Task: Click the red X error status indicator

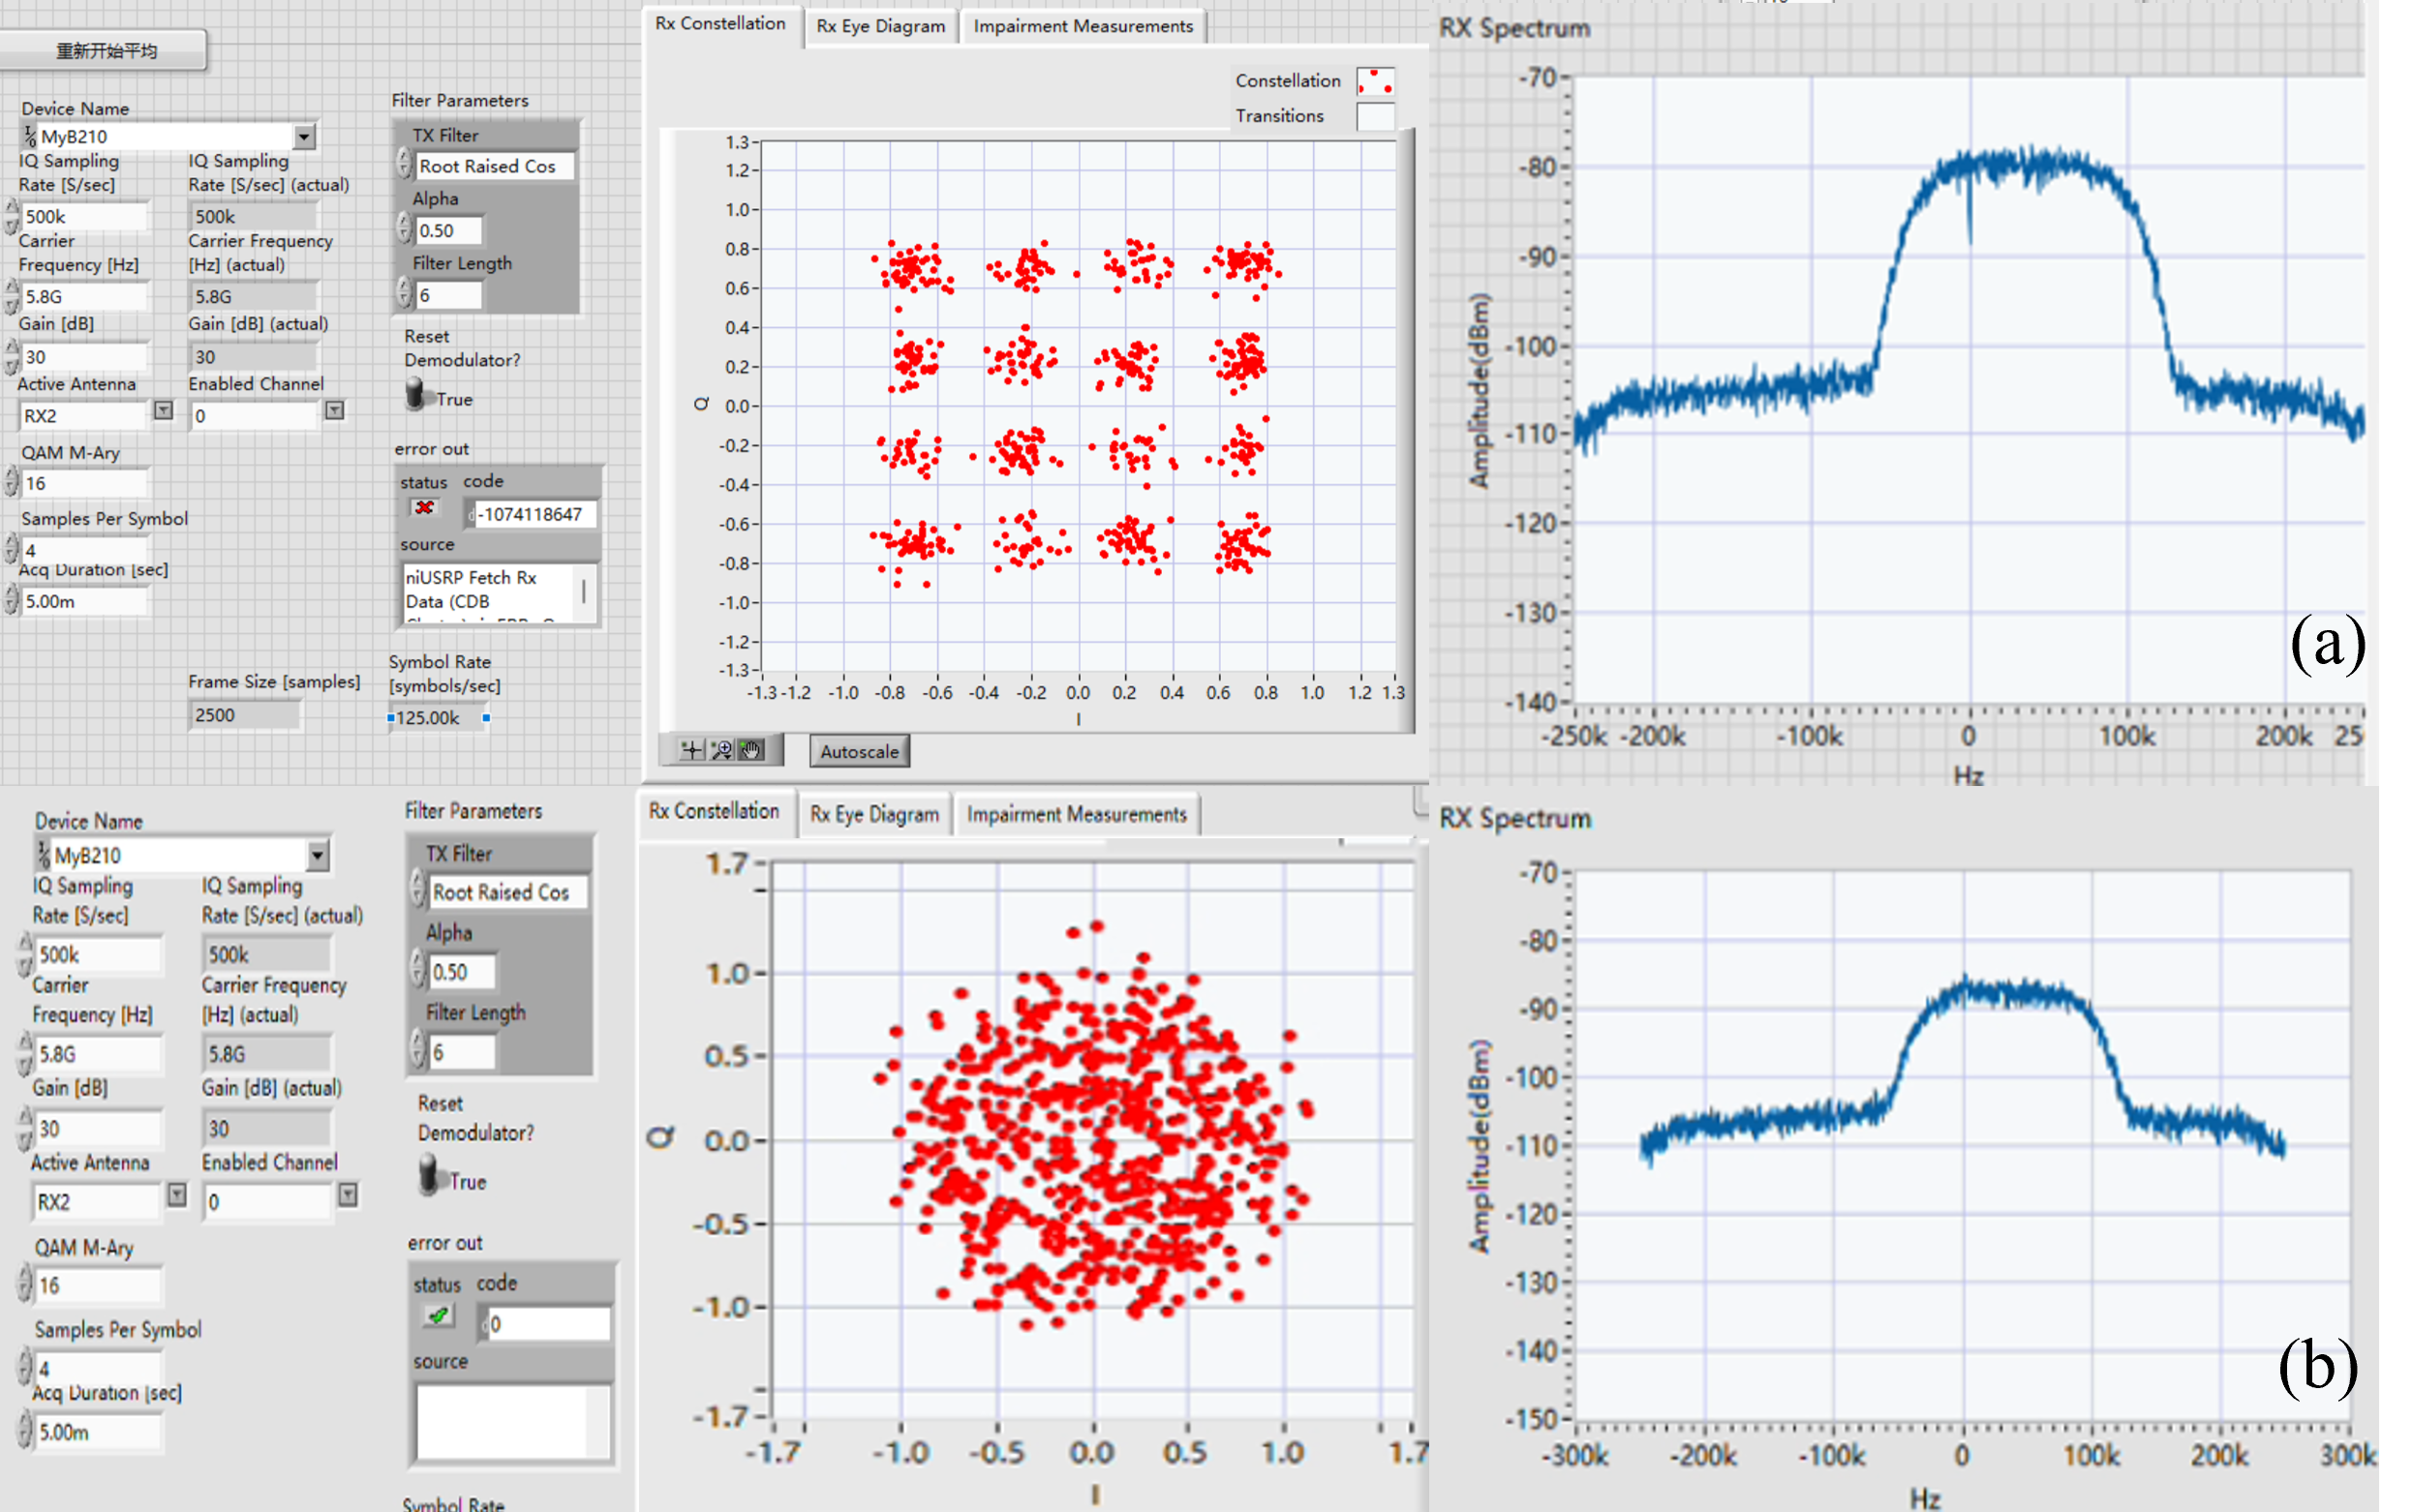Action: 424,508
